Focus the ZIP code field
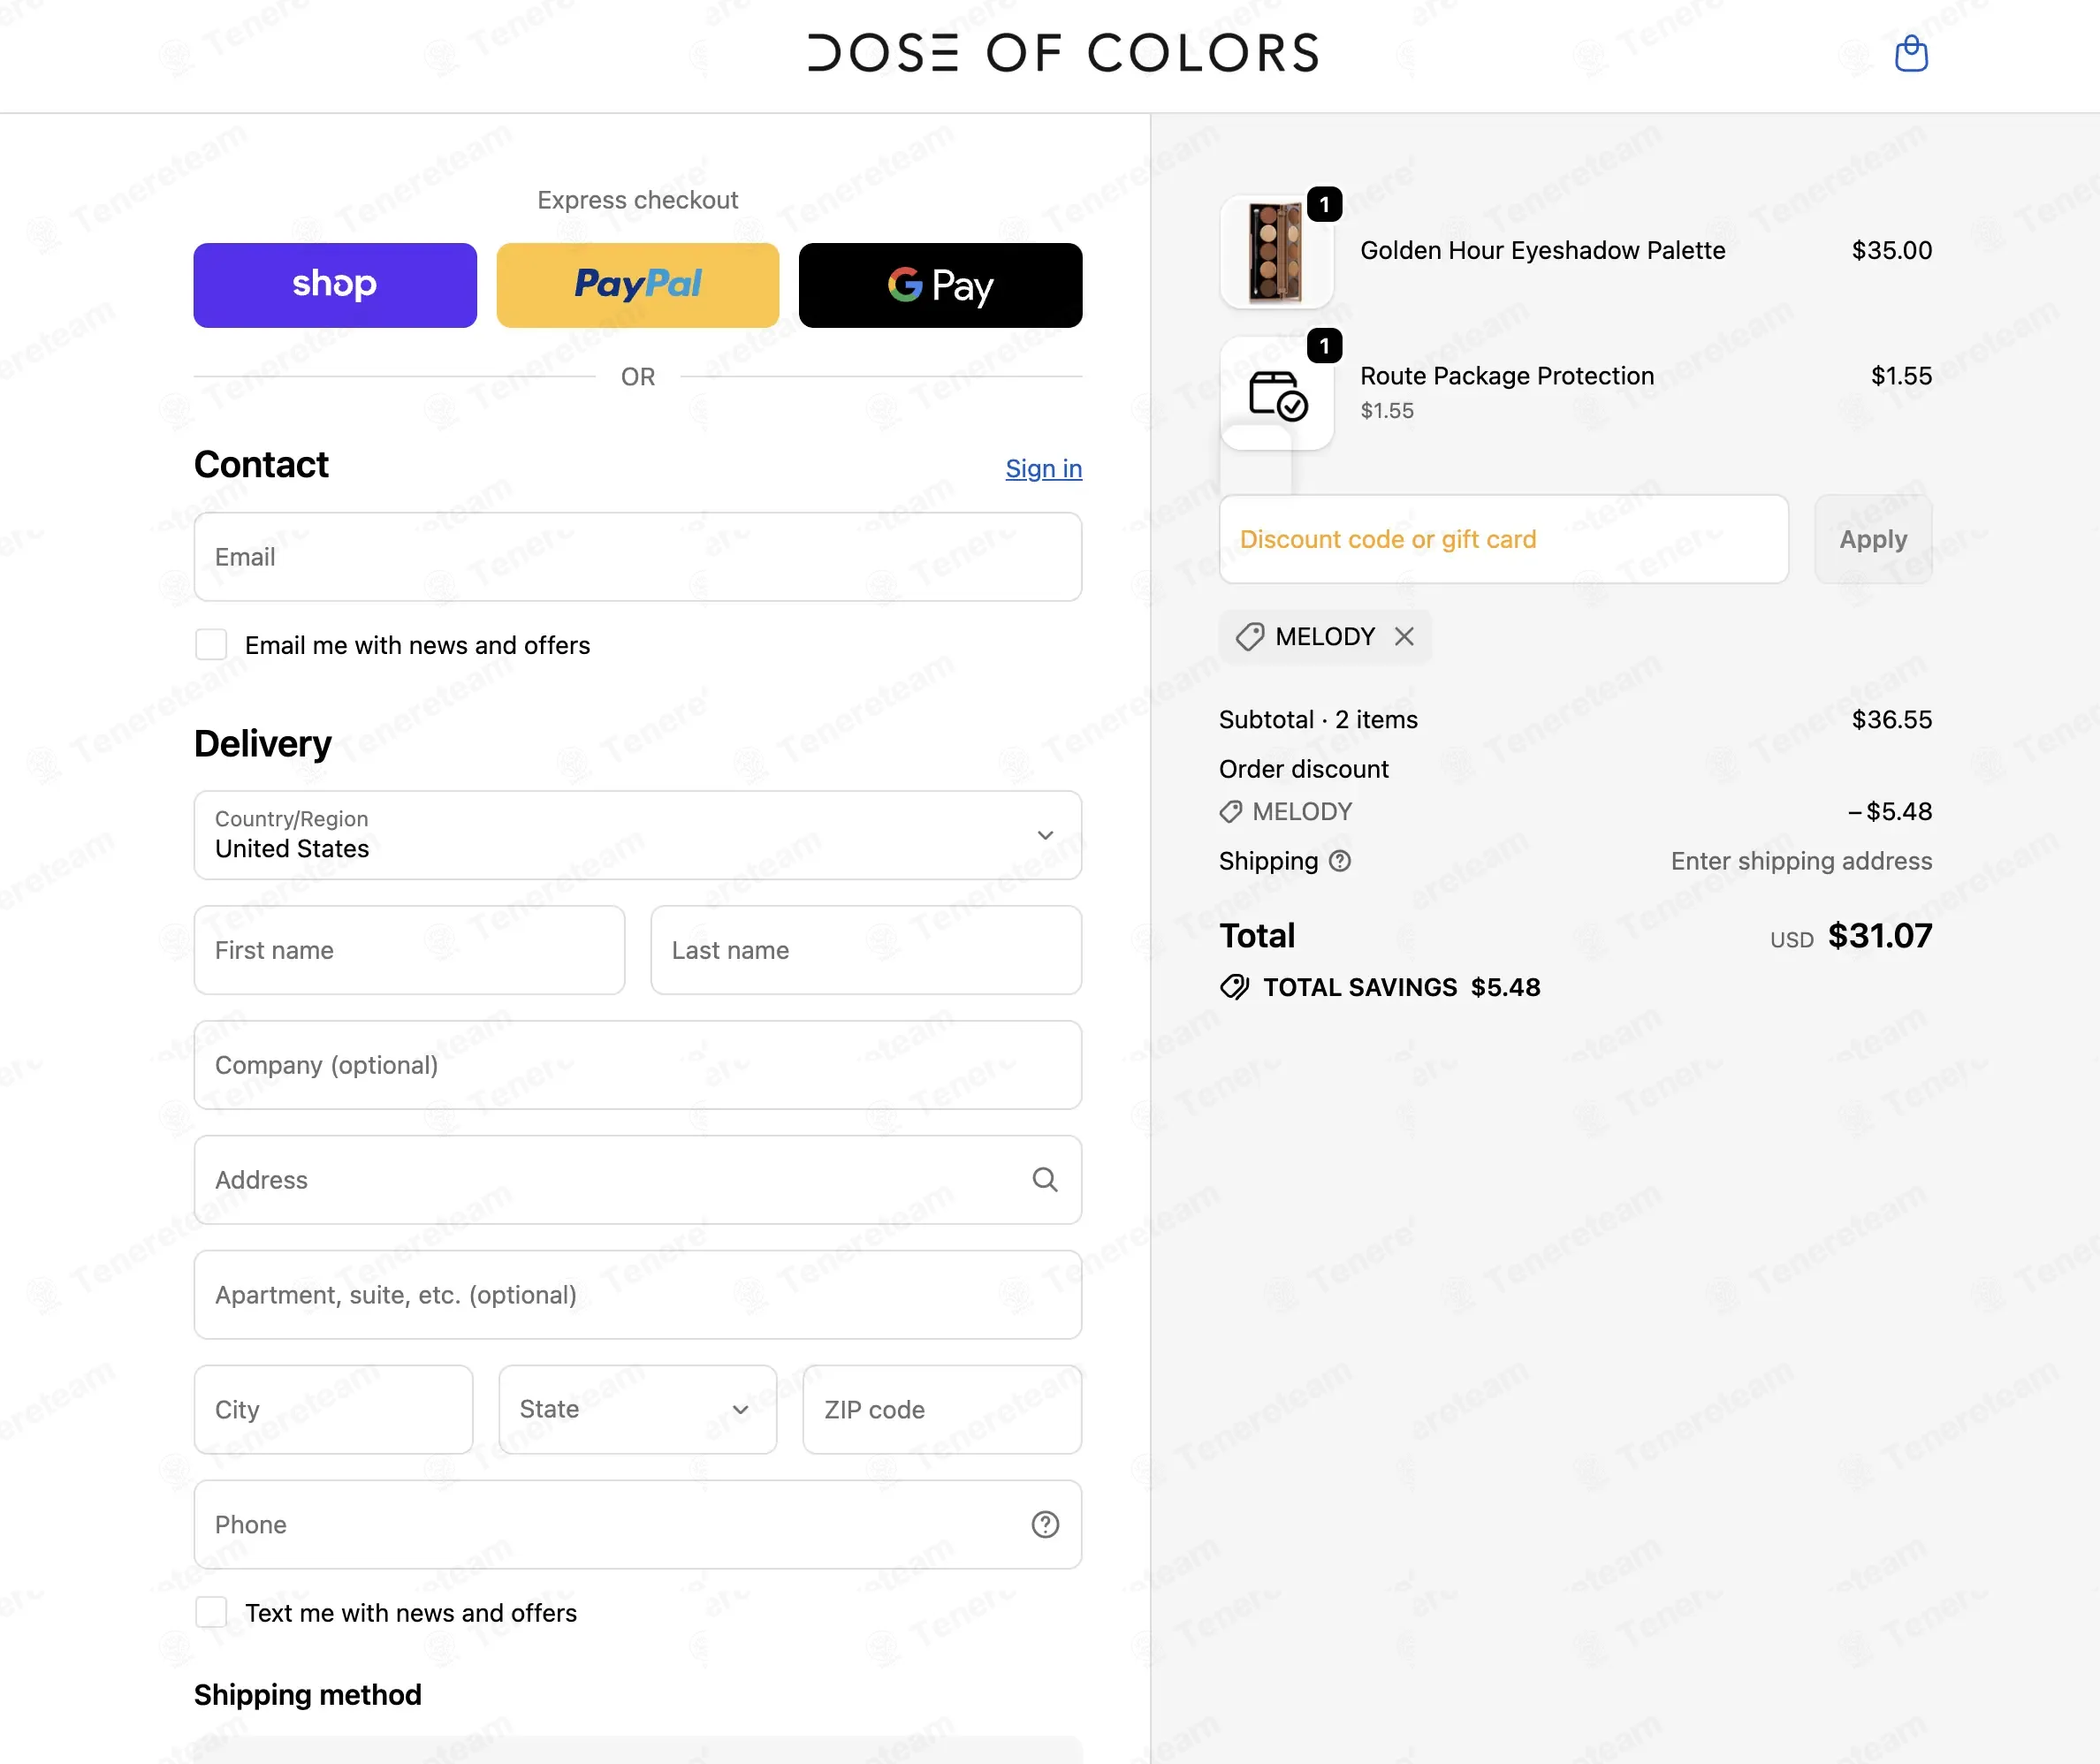The height and width of the screenshot is (1764, 2100). point(942,1409)
